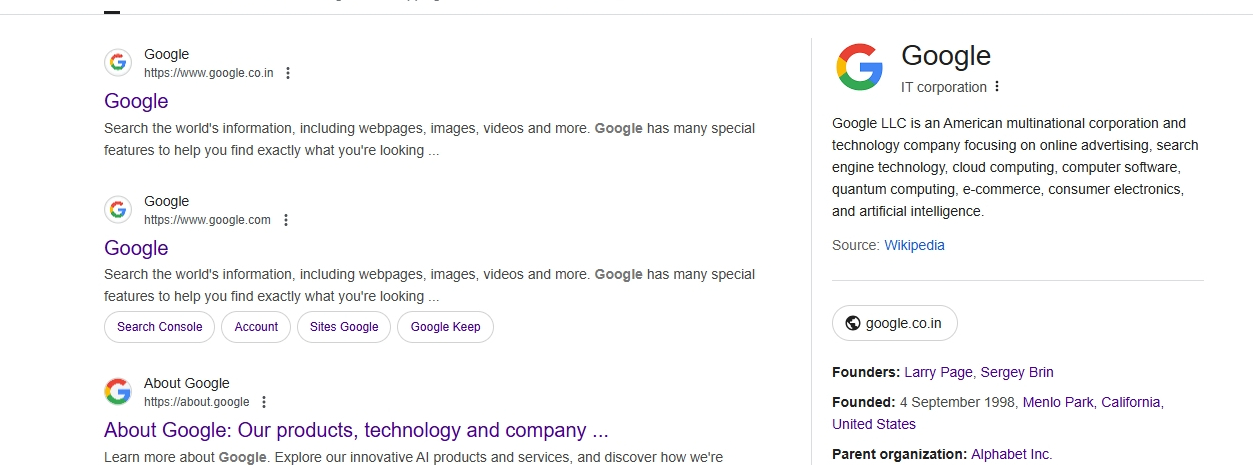Viewport: 1253px width, 465px height.
Task: Open the Account sitelink chip
Action: pos(256,327)
